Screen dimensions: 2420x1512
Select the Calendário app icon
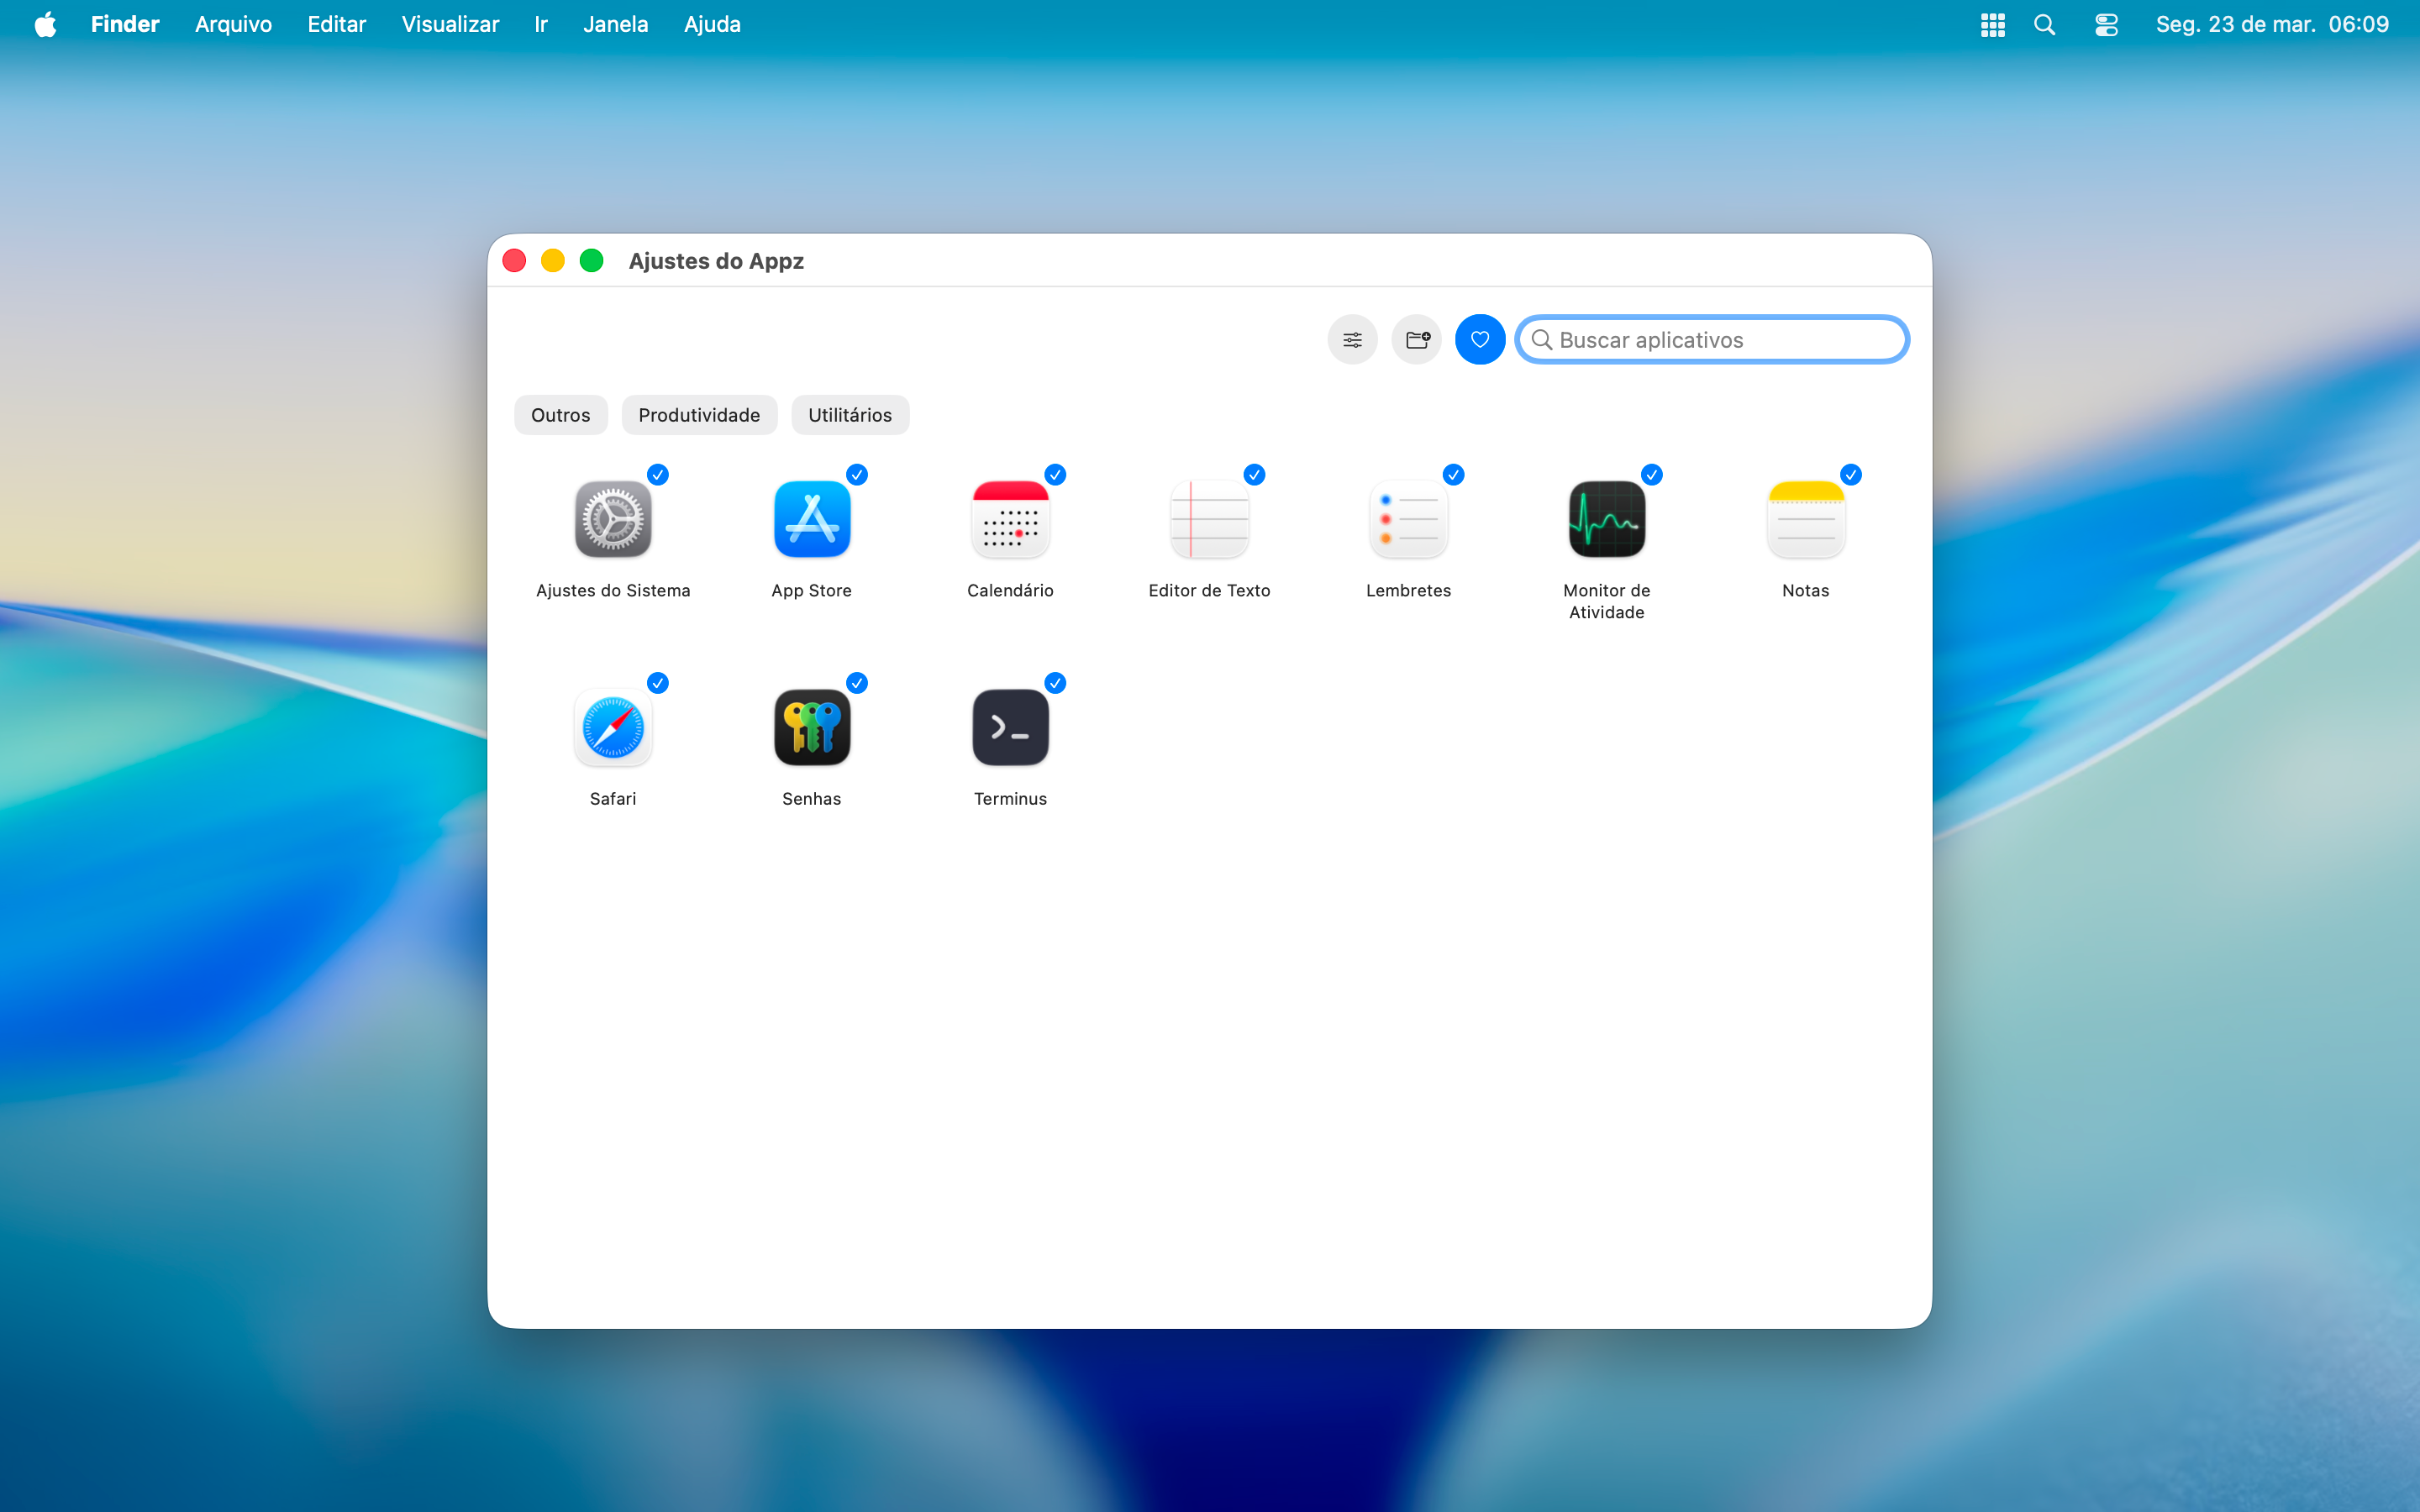[1010, 519]
